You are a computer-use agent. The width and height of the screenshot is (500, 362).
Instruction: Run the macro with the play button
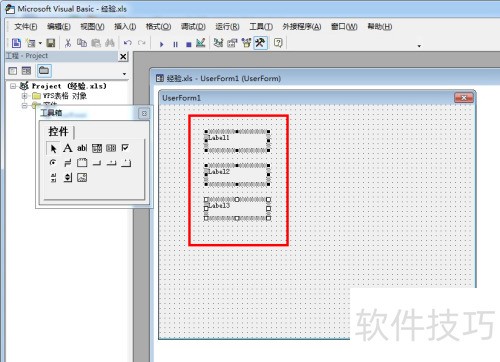pyautogui.click(x=162, y=44)
